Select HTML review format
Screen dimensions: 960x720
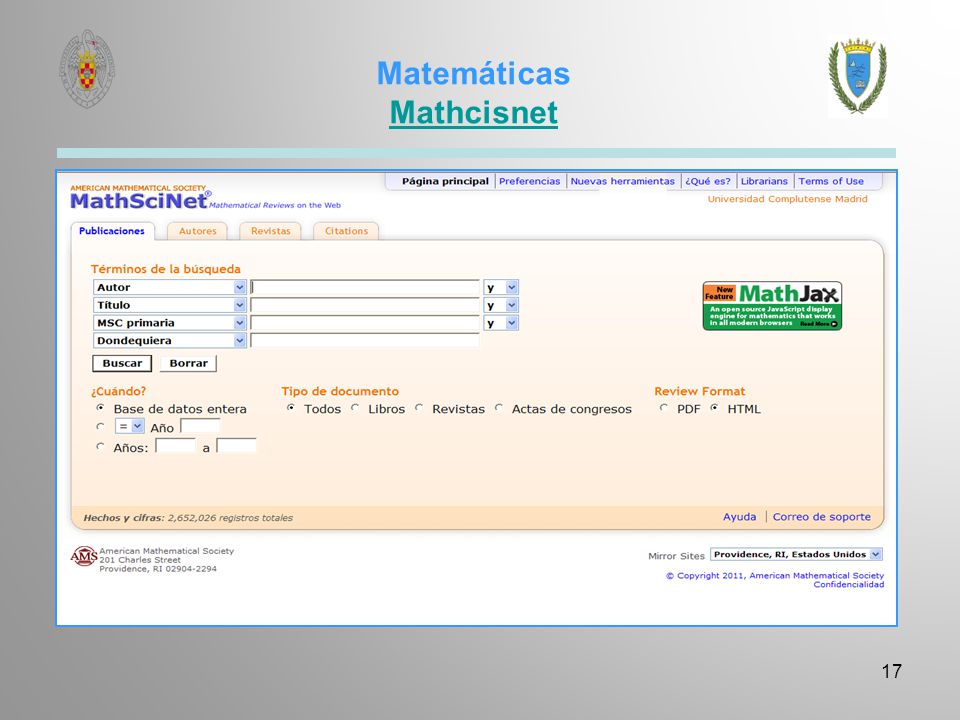tap(714, 408)
